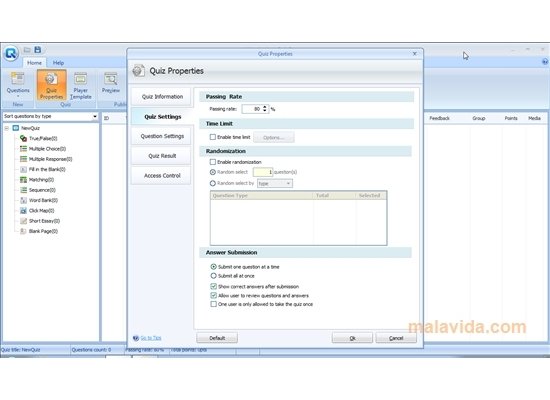
Task: Open the Quiz Properties ribbon button
Action: pos(51,85)
